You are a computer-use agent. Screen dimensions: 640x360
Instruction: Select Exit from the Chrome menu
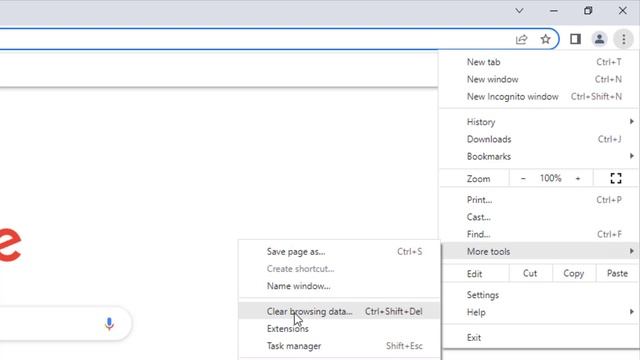539,338
